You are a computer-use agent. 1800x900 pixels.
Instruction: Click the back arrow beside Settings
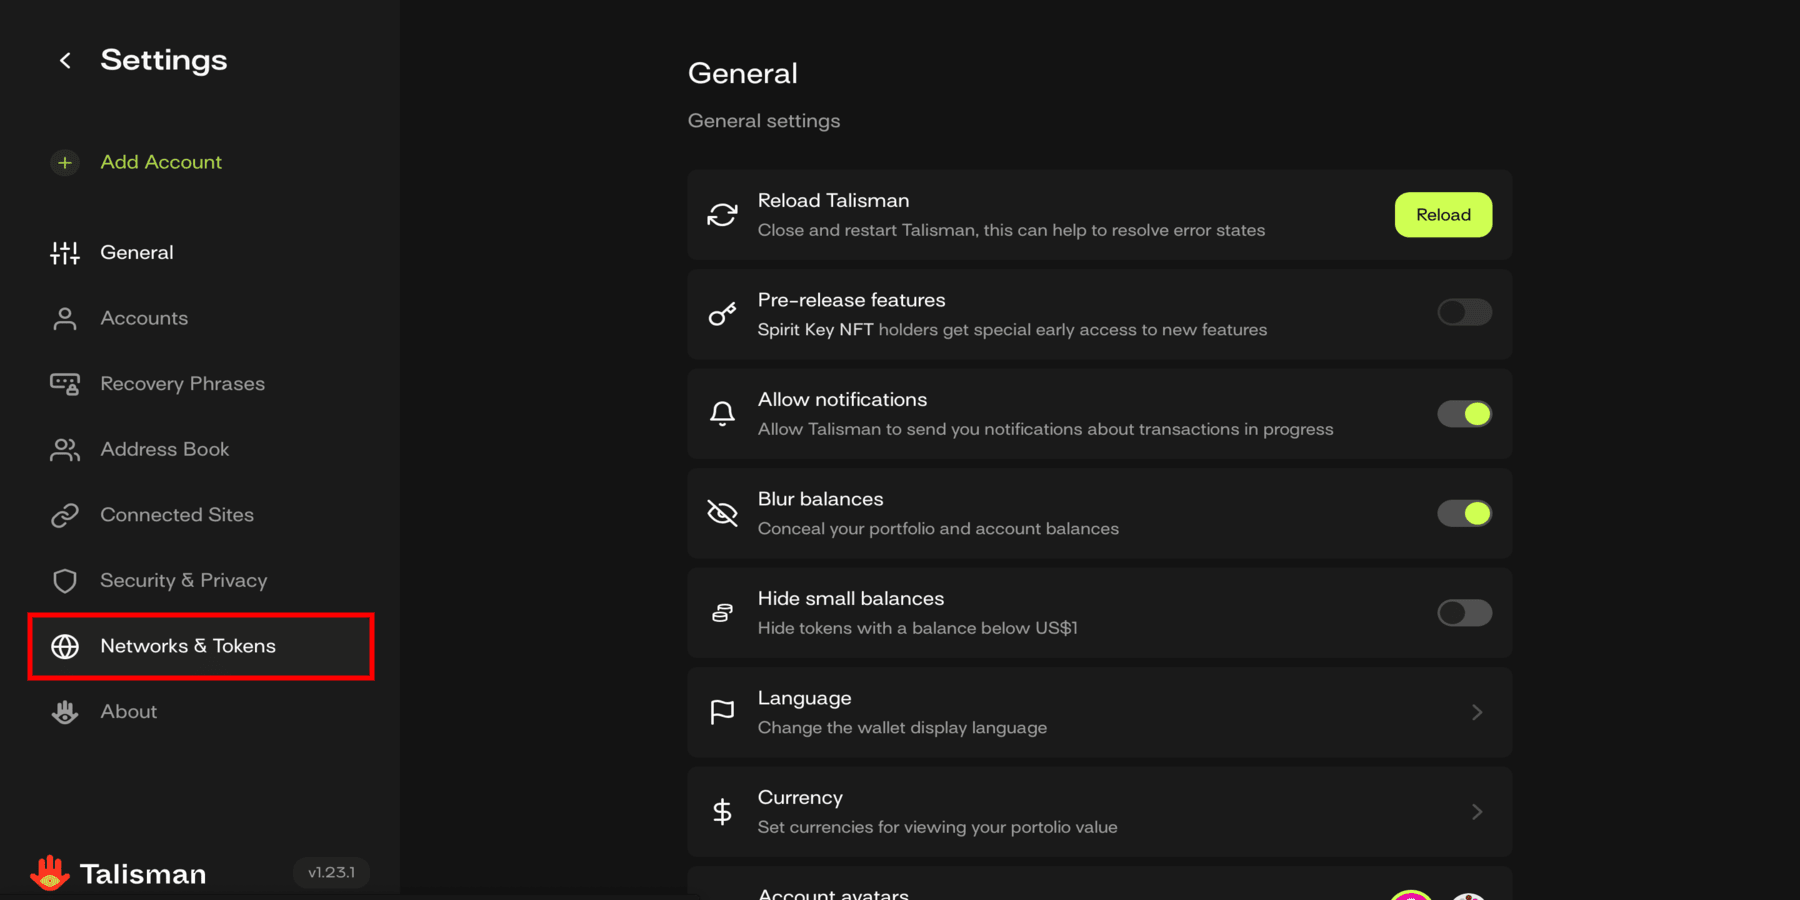click(65, 61)
